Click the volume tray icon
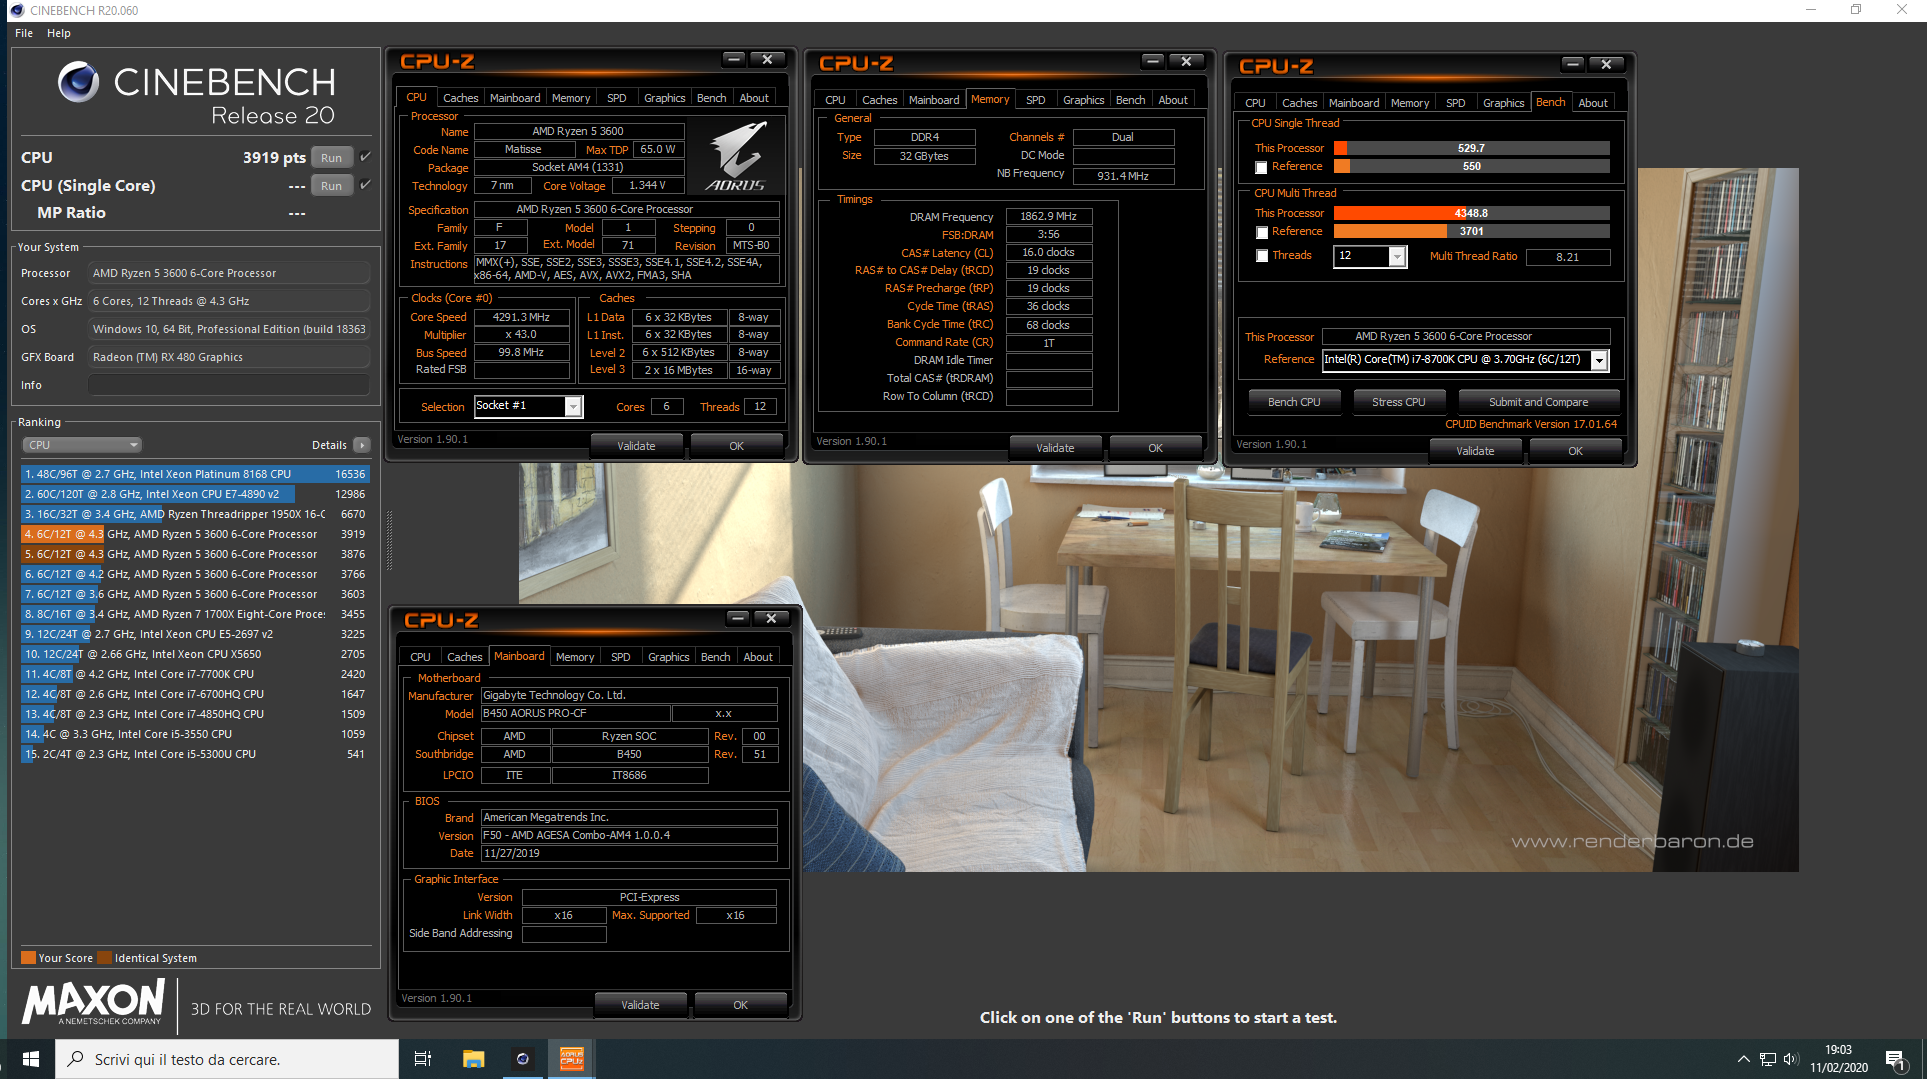 coord(1790,1059)
